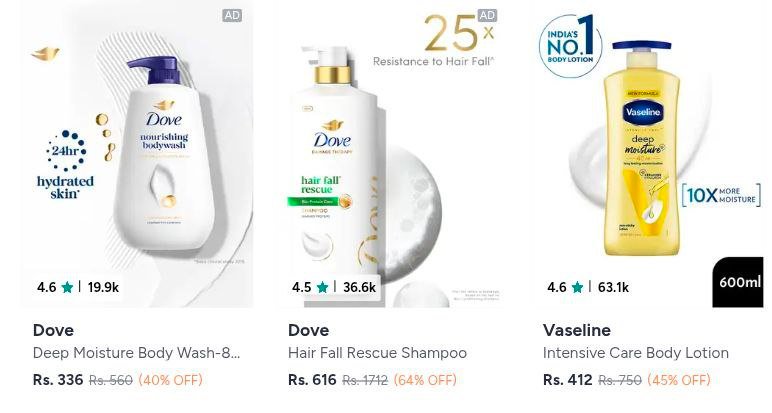Click the AD badge on Dove shampoo

(487, 15)
